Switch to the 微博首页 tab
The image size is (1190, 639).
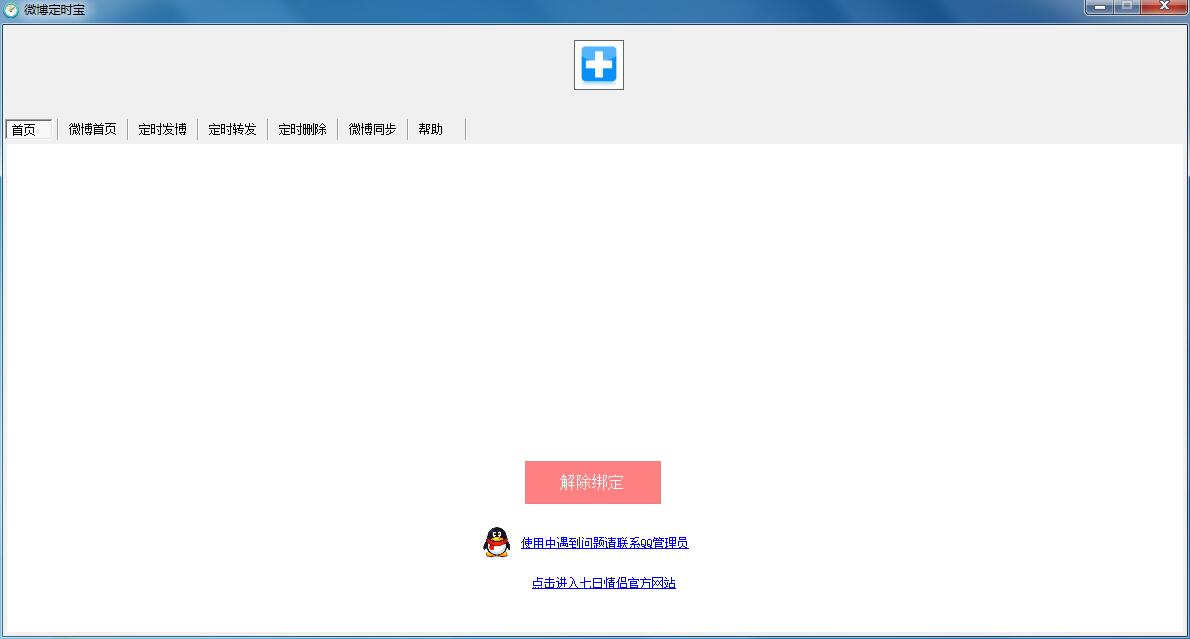click(x=93, y=128)
